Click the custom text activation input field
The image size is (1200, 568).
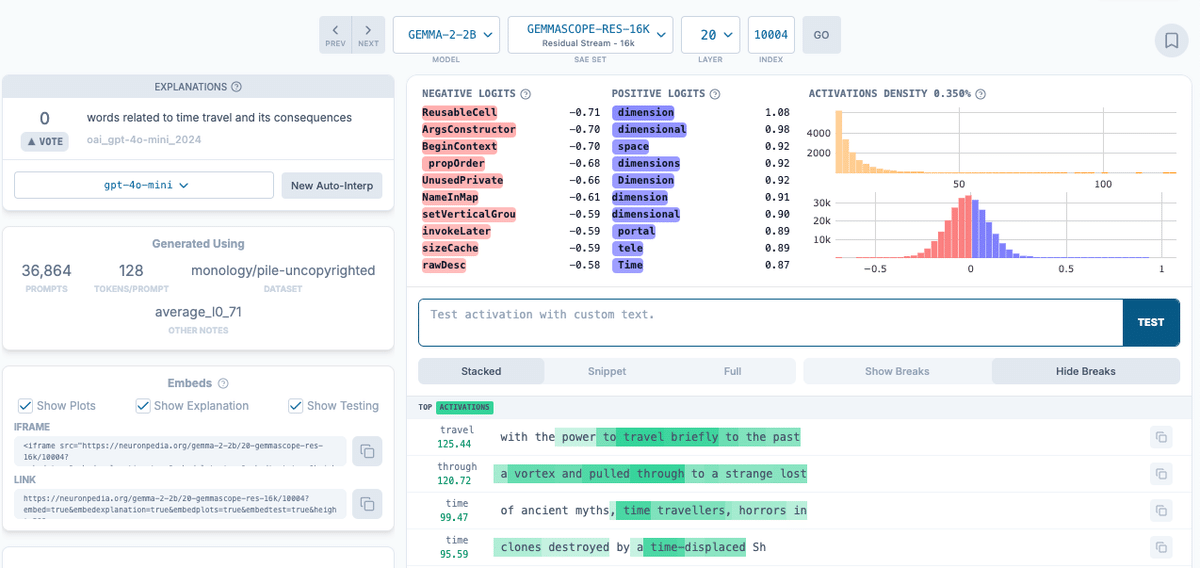click(771, 322)
